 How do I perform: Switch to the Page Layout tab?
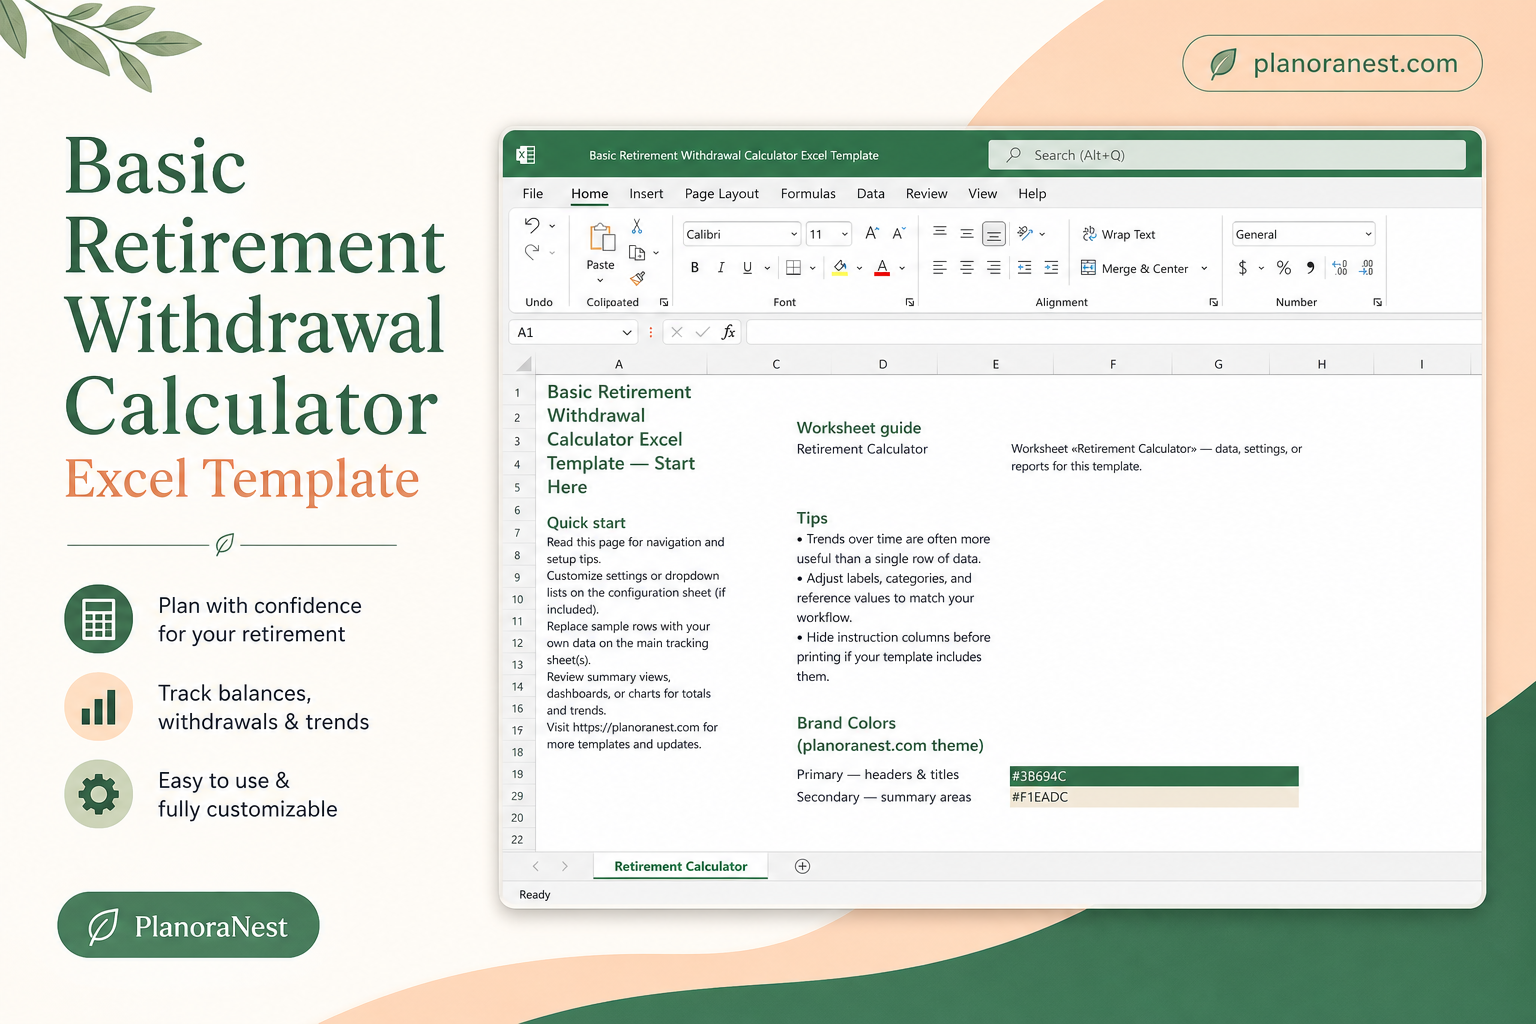pos(722,194)
